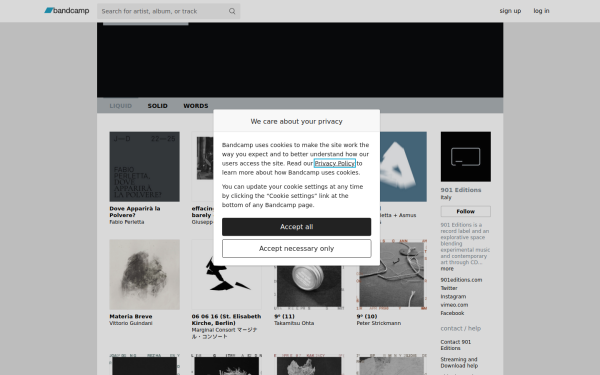Switch to the LIQUID tab
Screen dimensions: 600x375
121,106
